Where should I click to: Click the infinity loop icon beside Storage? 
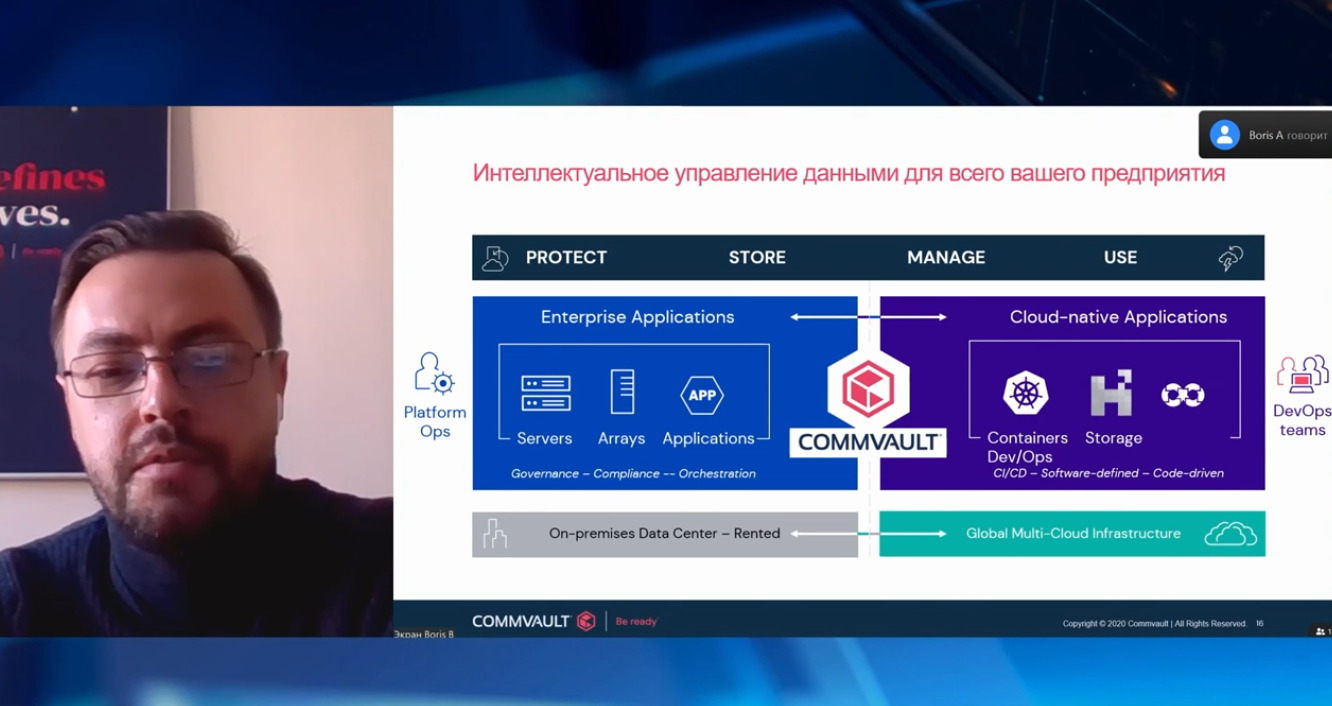click(1182, 395)
